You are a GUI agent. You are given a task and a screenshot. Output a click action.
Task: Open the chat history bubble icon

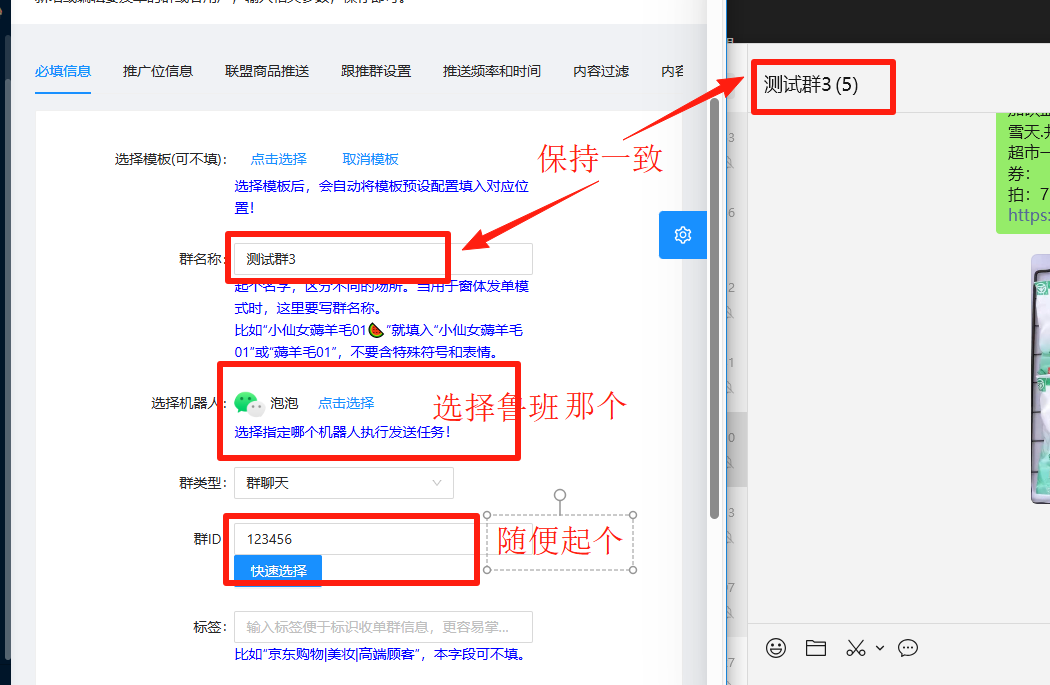908,648
